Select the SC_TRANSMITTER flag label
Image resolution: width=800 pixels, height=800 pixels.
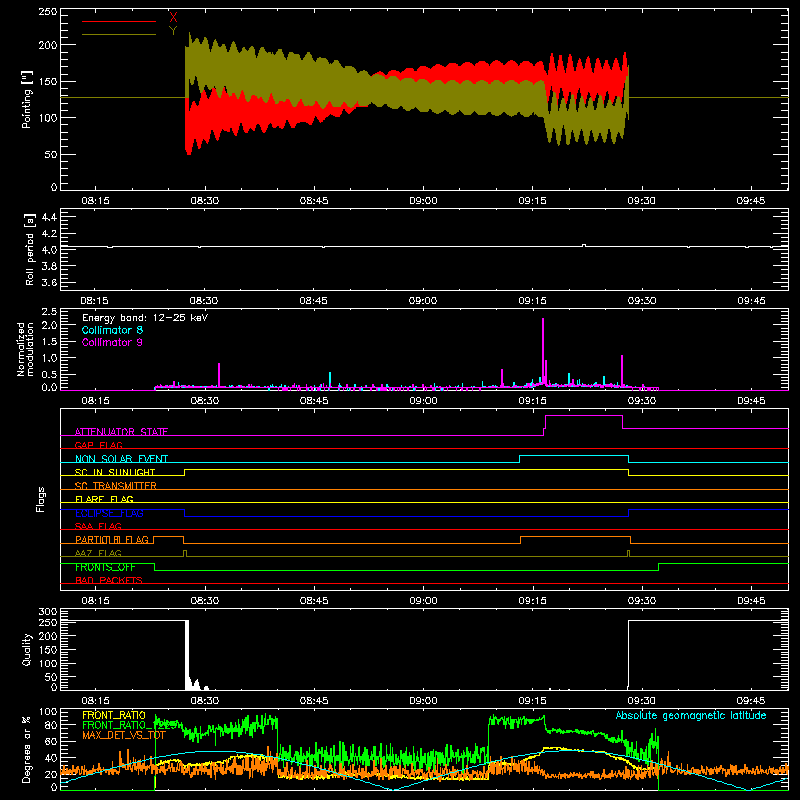point(116,486)
